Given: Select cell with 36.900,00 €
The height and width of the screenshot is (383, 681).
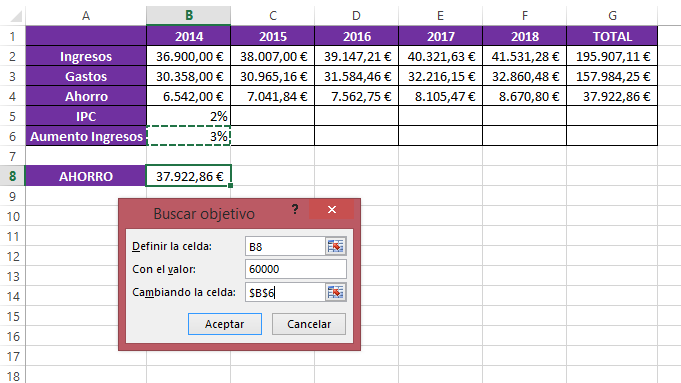Looking at the screenshot, I should click(188, 56).
